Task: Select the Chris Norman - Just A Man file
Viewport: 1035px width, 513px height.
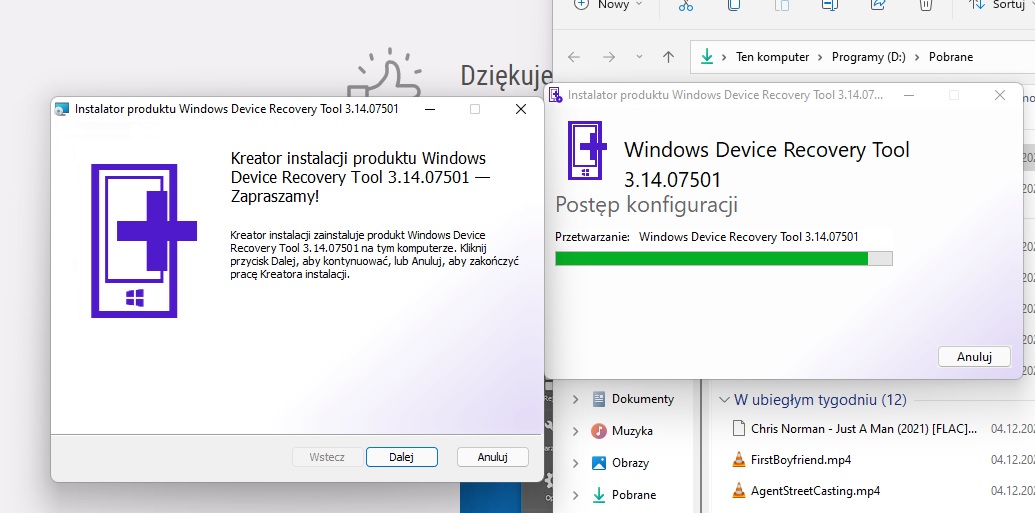Action: 864,428
